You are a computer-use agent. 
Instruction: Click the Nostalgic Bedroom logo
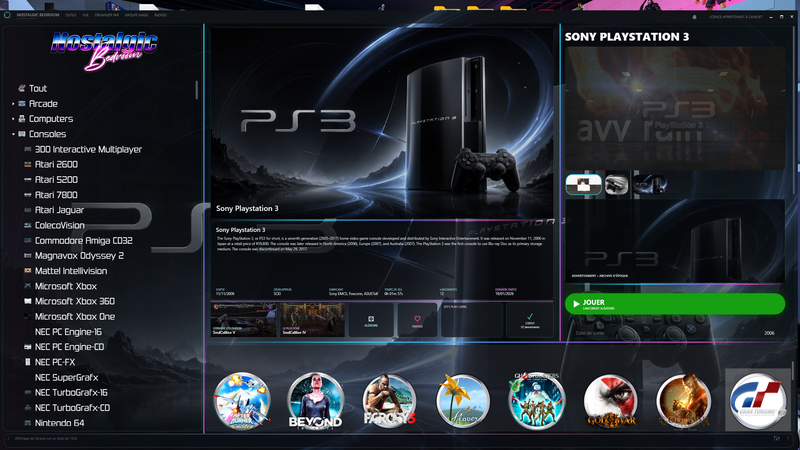[x=104, y=50]
